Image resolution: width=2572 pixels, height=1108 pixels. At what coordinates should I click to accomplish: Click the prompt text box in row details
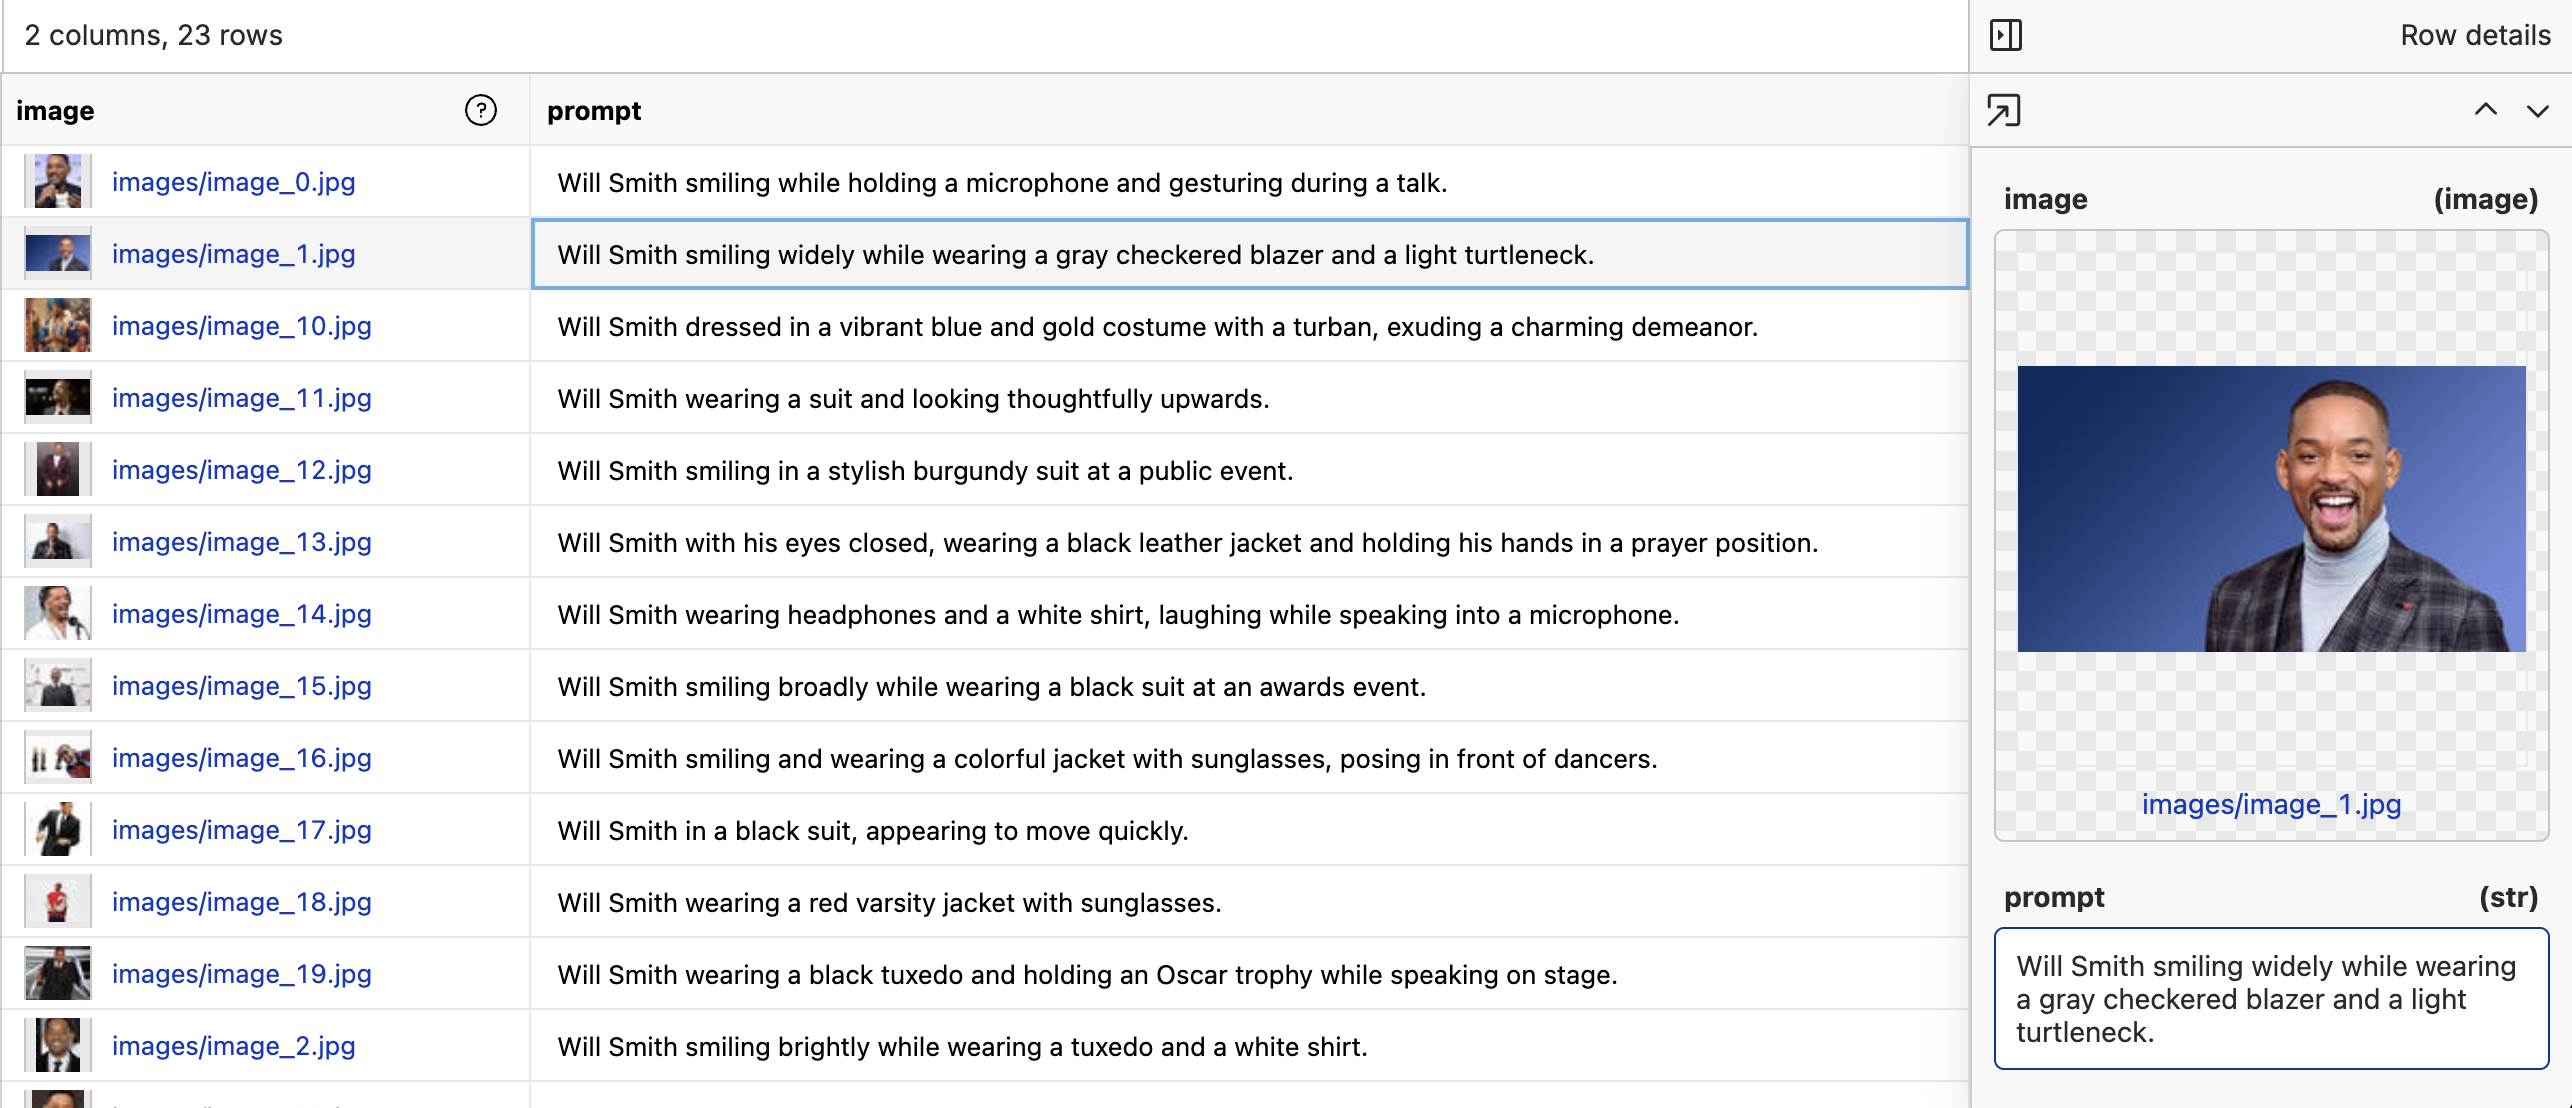2270,998
